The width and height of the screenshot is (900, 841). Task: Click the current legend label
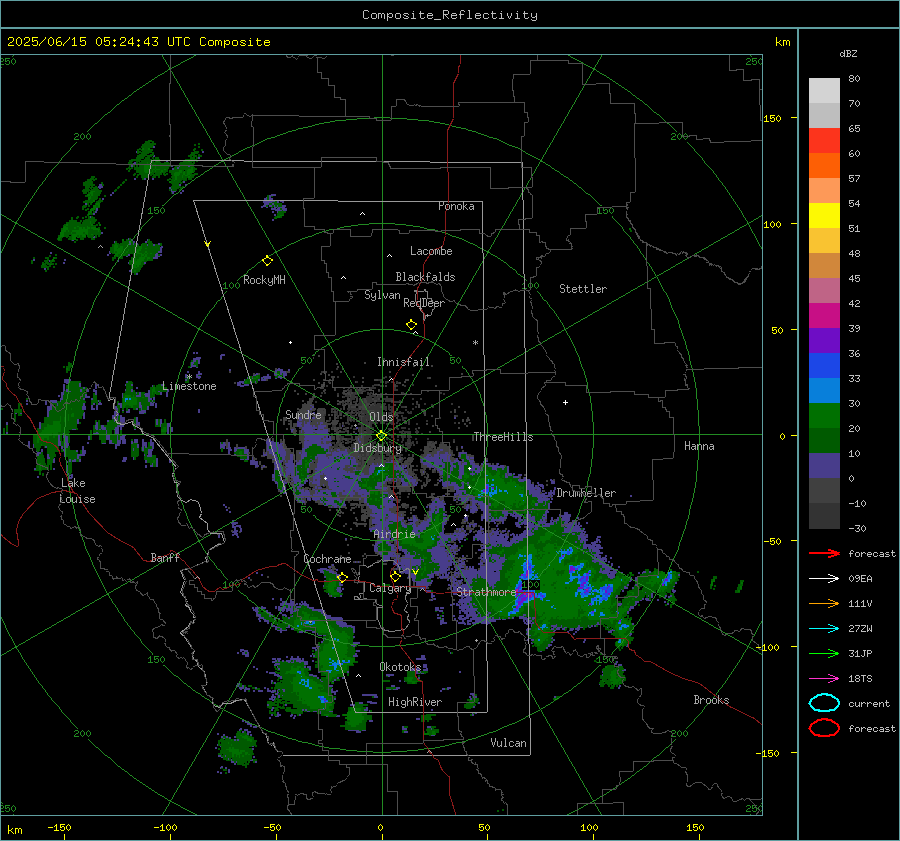pyautogui.click(x=869, y=704)
